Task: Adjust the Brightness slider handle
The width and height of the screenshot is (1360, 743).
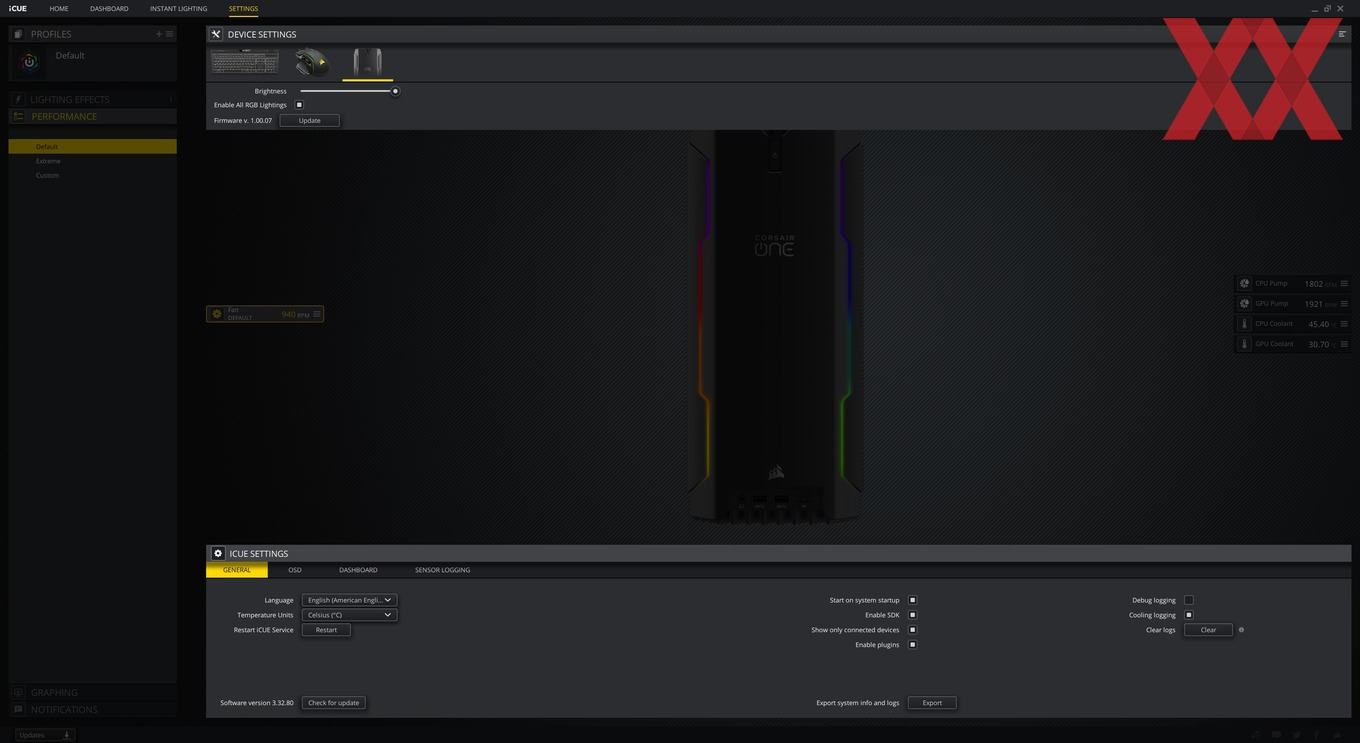Action: [395, 91]
